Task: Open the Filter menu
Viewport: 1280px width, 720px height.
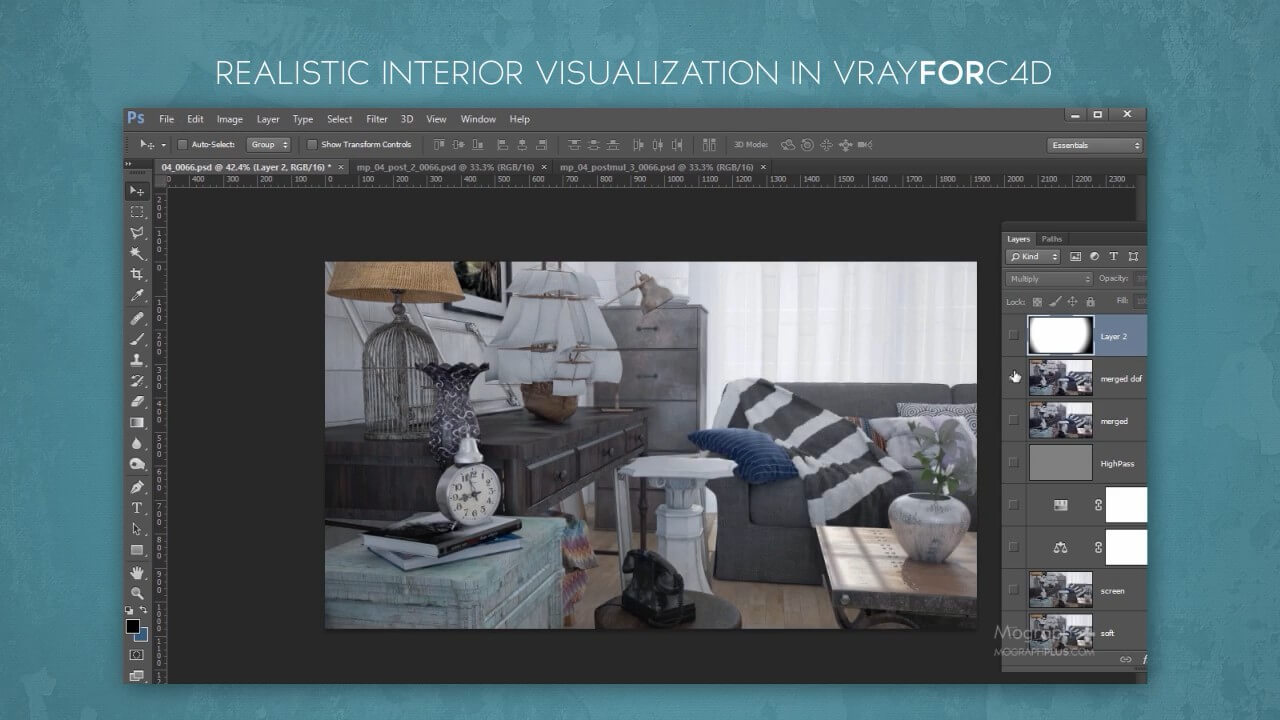Action: pyautogui.click(x=376, y=119)
